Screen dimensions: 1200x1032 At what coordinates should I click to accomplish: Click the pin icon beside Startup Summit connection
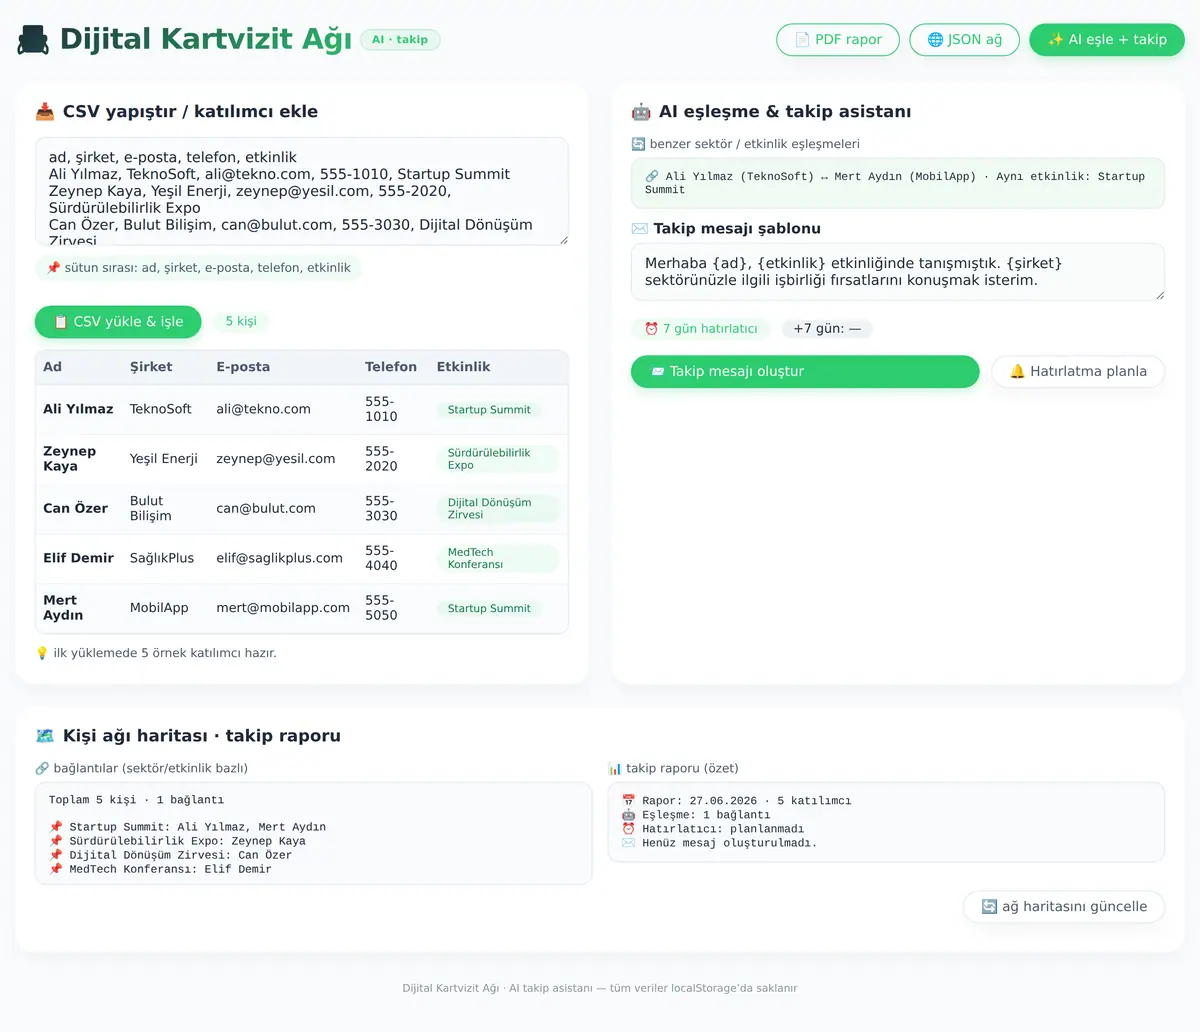click(56, 827)
